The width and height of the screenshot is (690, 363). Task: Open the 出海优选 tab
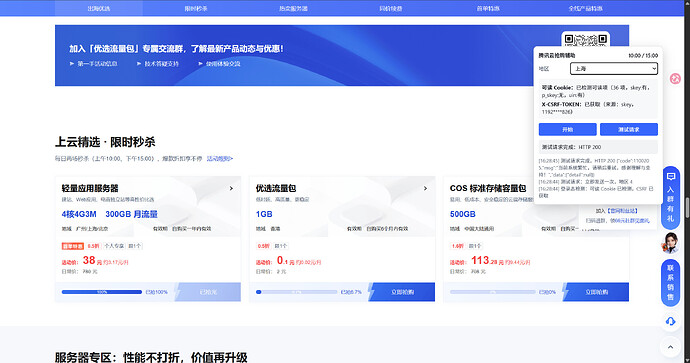coord(99,8)
